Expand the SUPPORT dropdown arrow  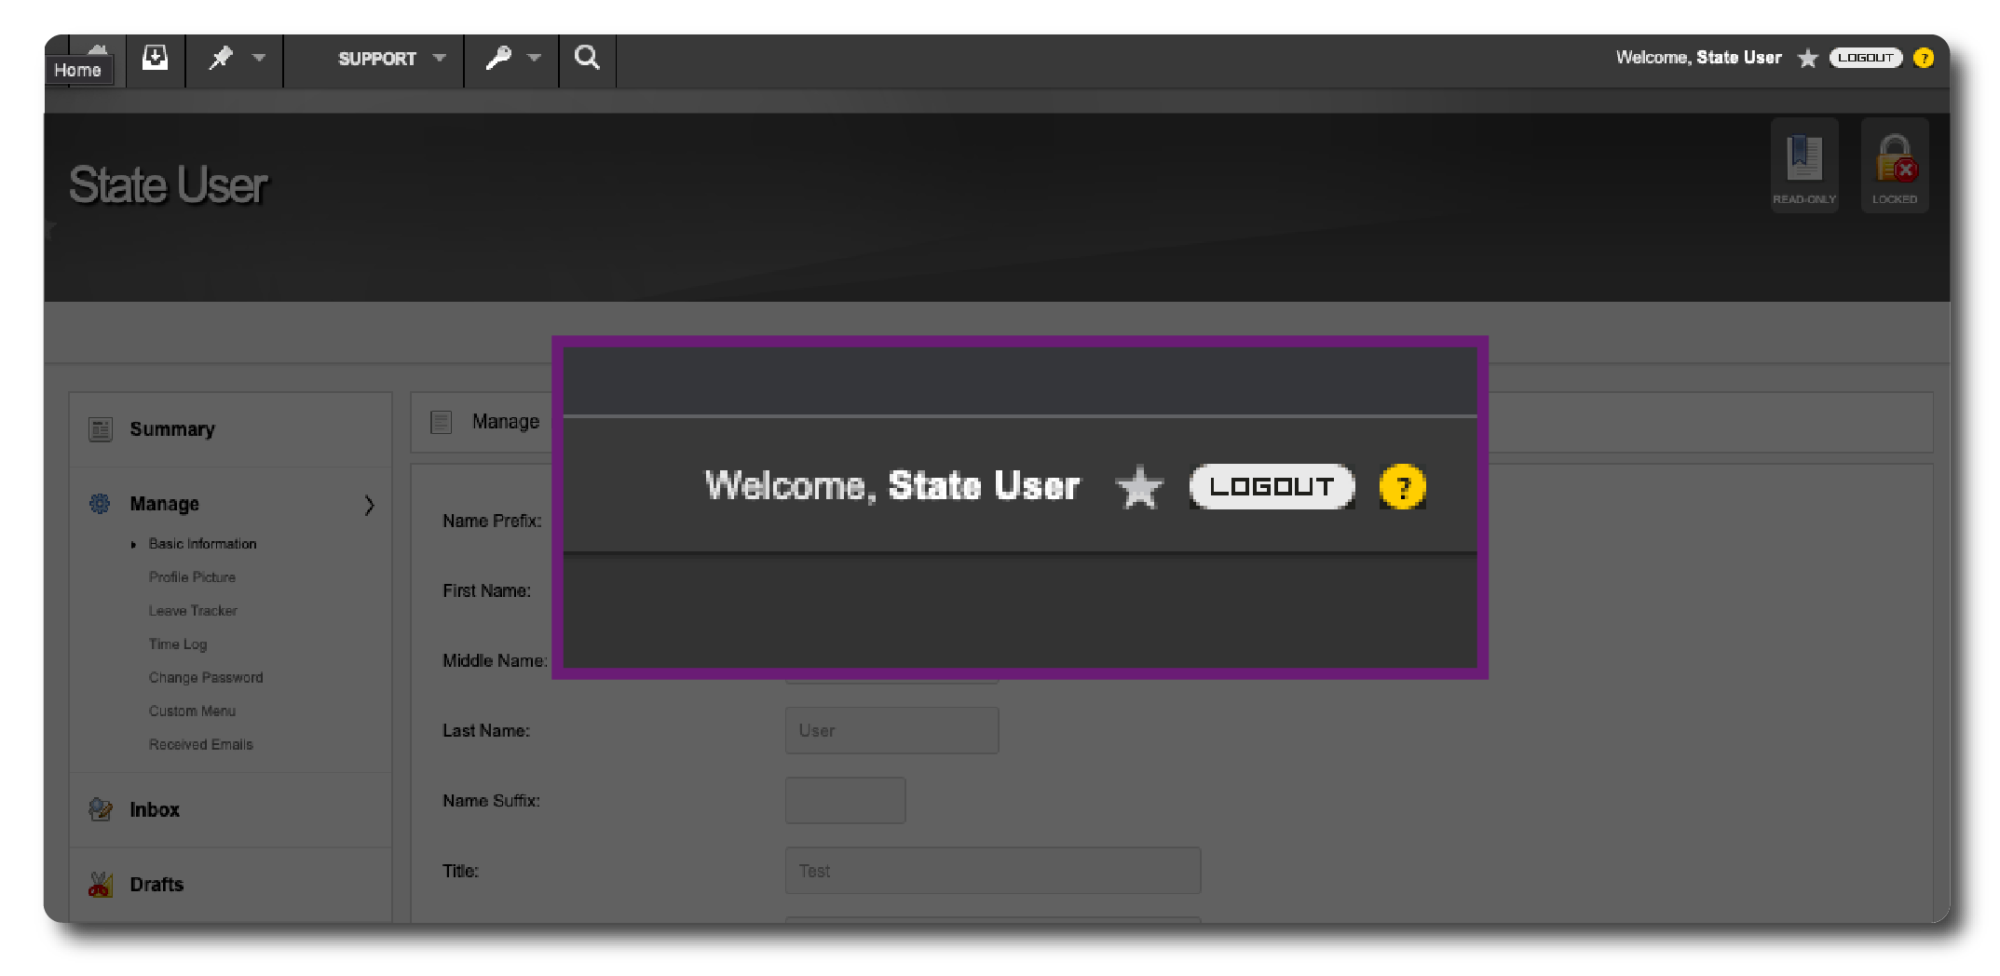click(x=439, y=58)
